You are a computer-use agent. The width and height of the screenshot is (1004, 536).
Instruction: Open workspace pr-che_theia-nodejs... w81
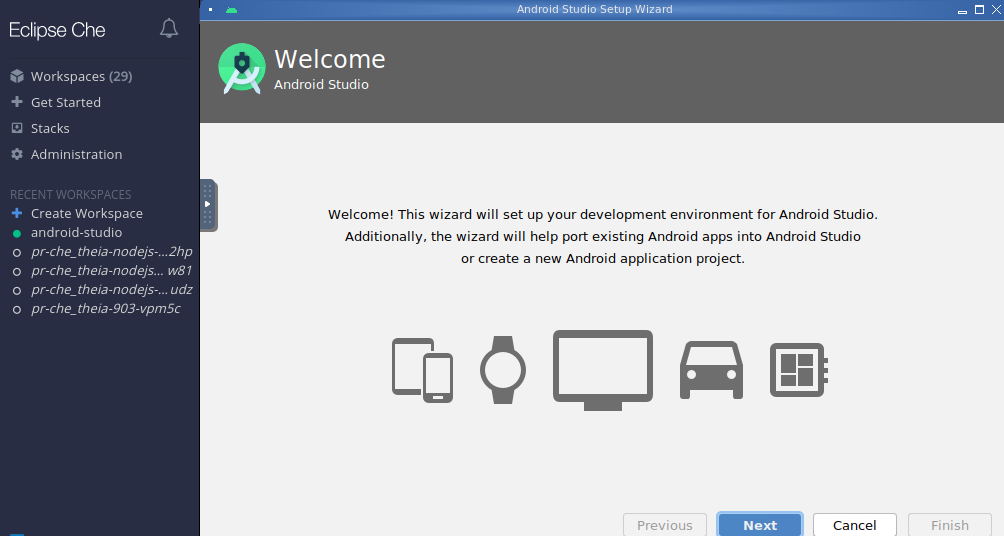(x=111, y=271)
